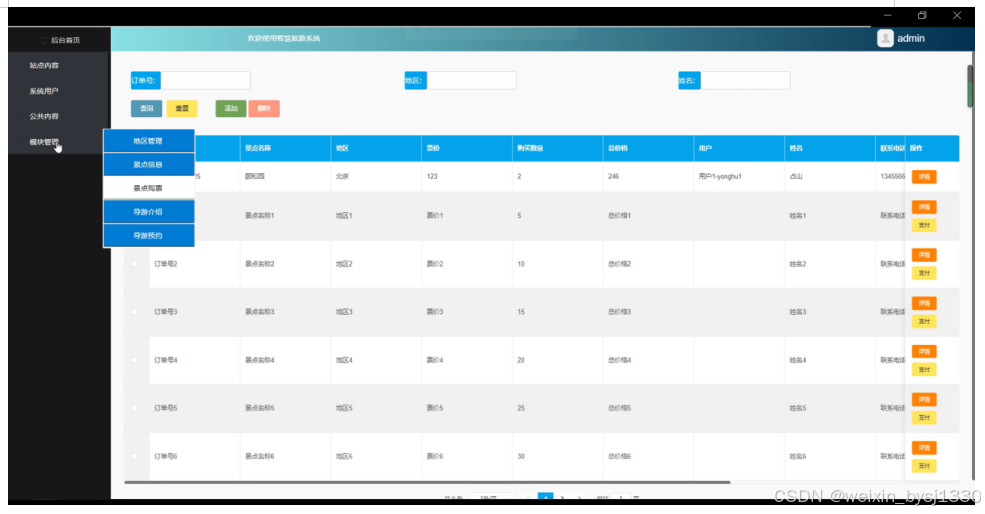985x514 pixels.
Task: Click the 北京 region cell
Action: click(x=376, y=177)
